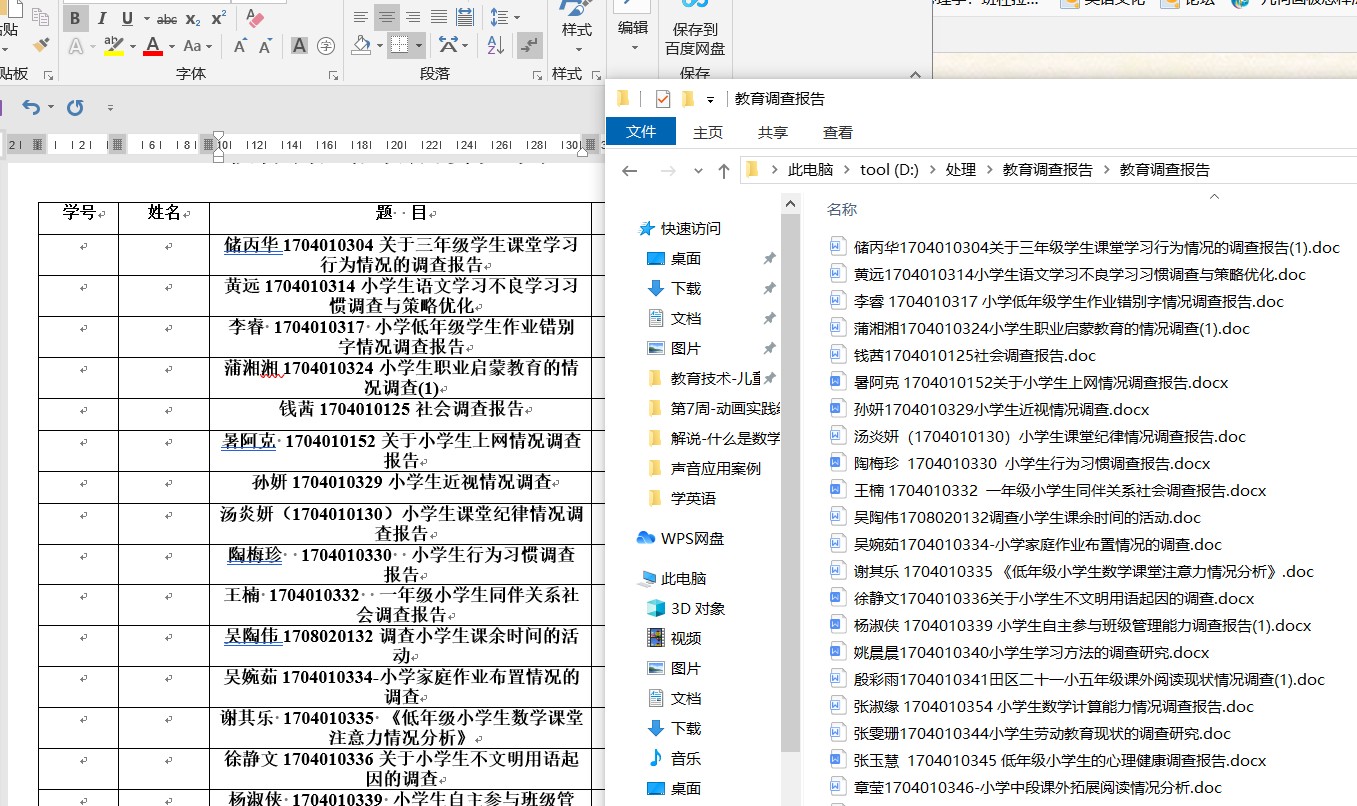Switch to 查看 tab
Image resolution: width=1357 pixels, height=806 pixels.
(x=838, y=132)
